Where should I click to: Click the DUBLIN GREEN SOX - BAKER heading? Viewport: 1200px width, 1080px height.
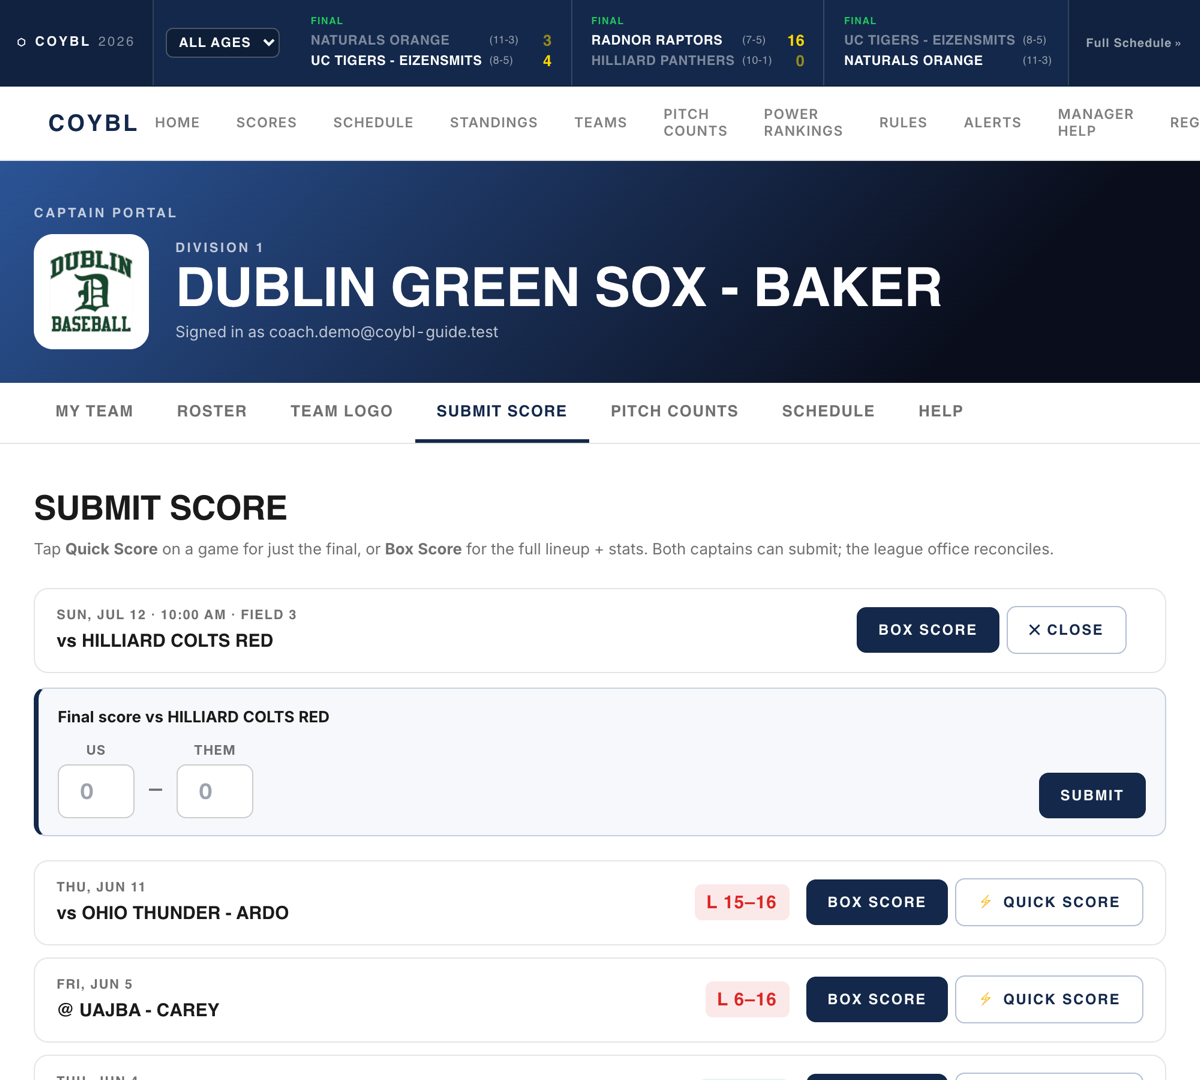[x=558, y=288]
